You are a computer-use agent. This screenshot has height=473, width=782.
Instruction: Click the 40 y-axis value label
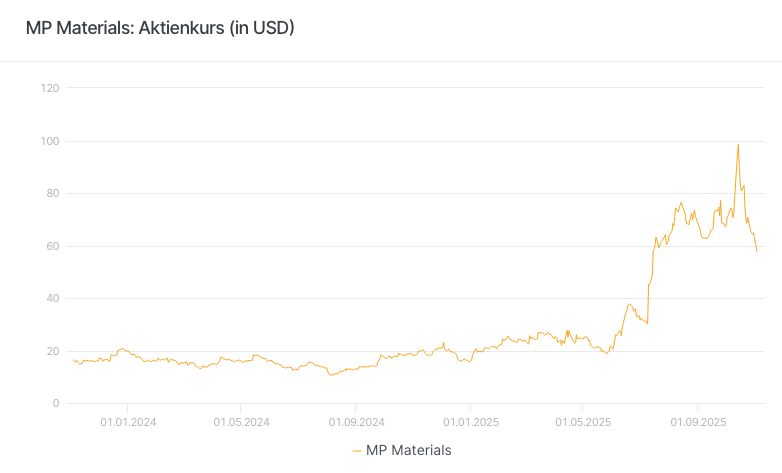coord(53,298)
